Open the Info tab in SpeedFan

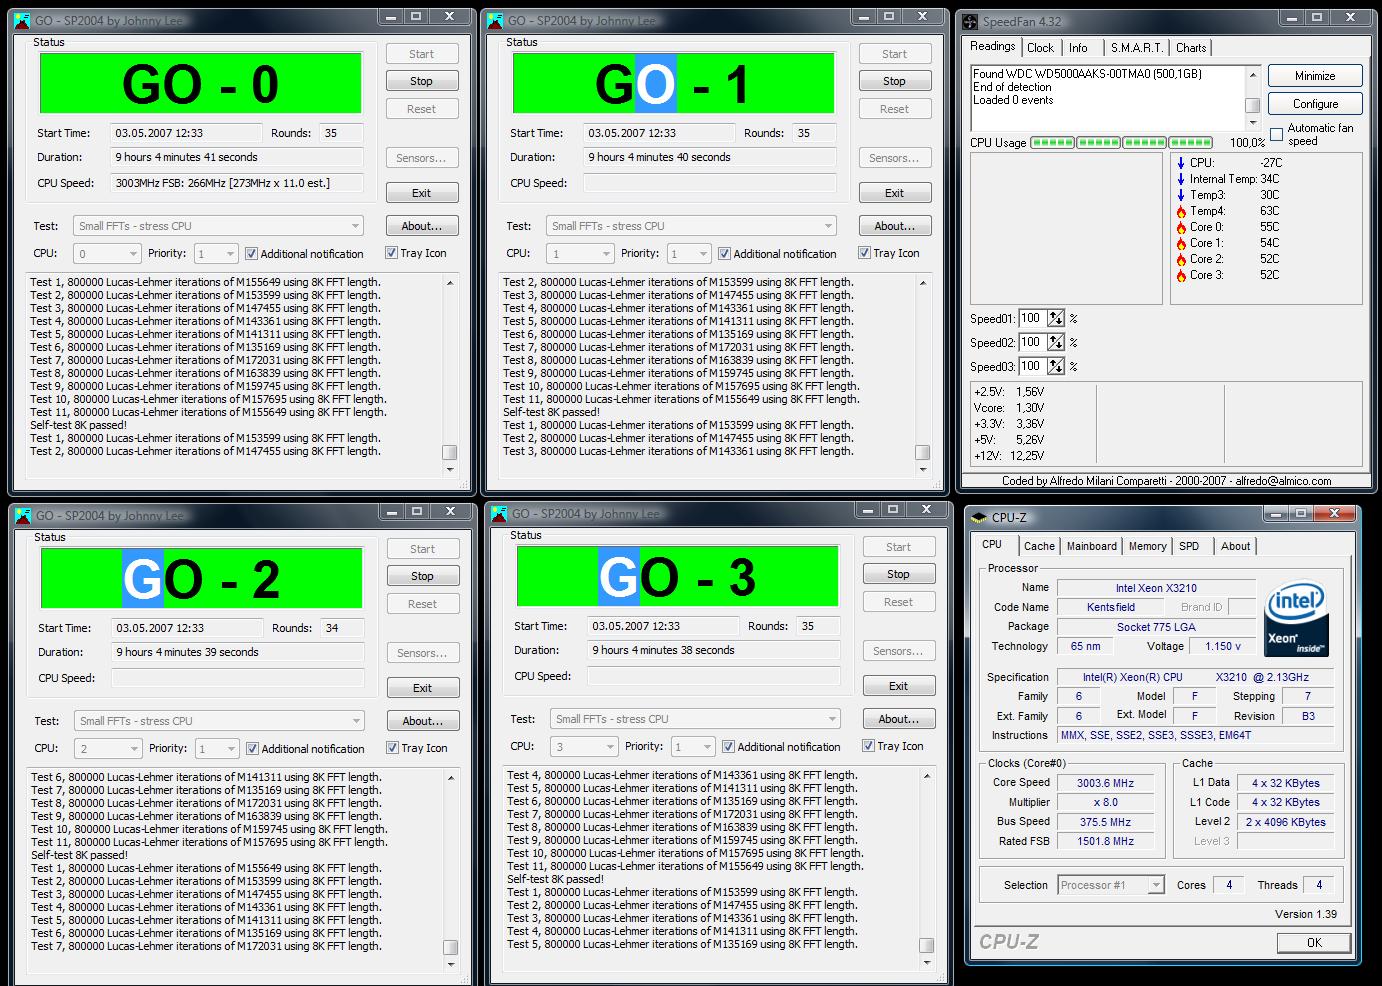click(x=1078, y=48)
